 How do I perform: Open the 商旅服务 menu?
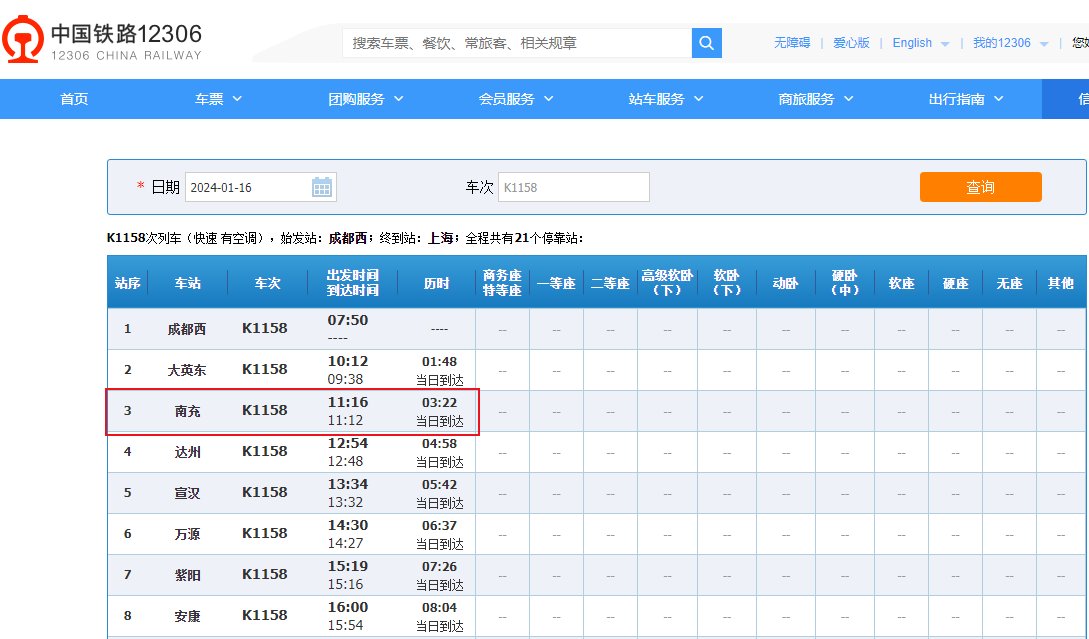814,99
